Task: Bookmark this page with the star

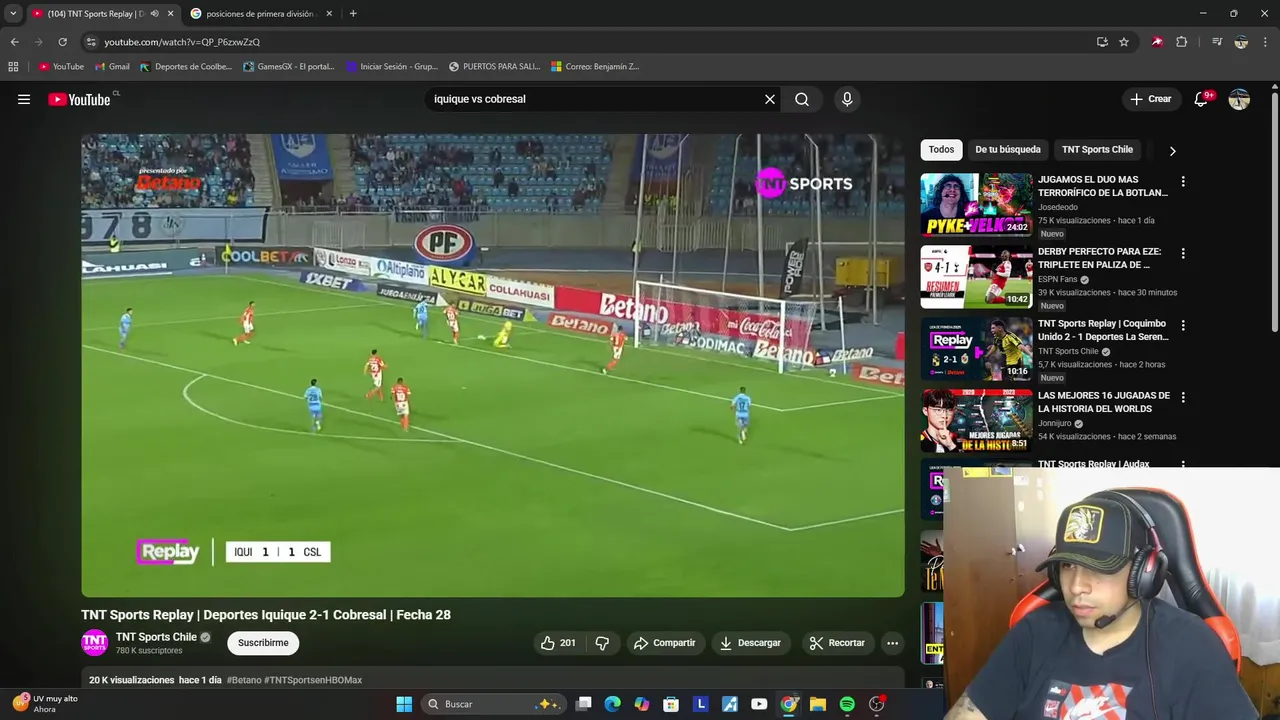Action: 1124,42
